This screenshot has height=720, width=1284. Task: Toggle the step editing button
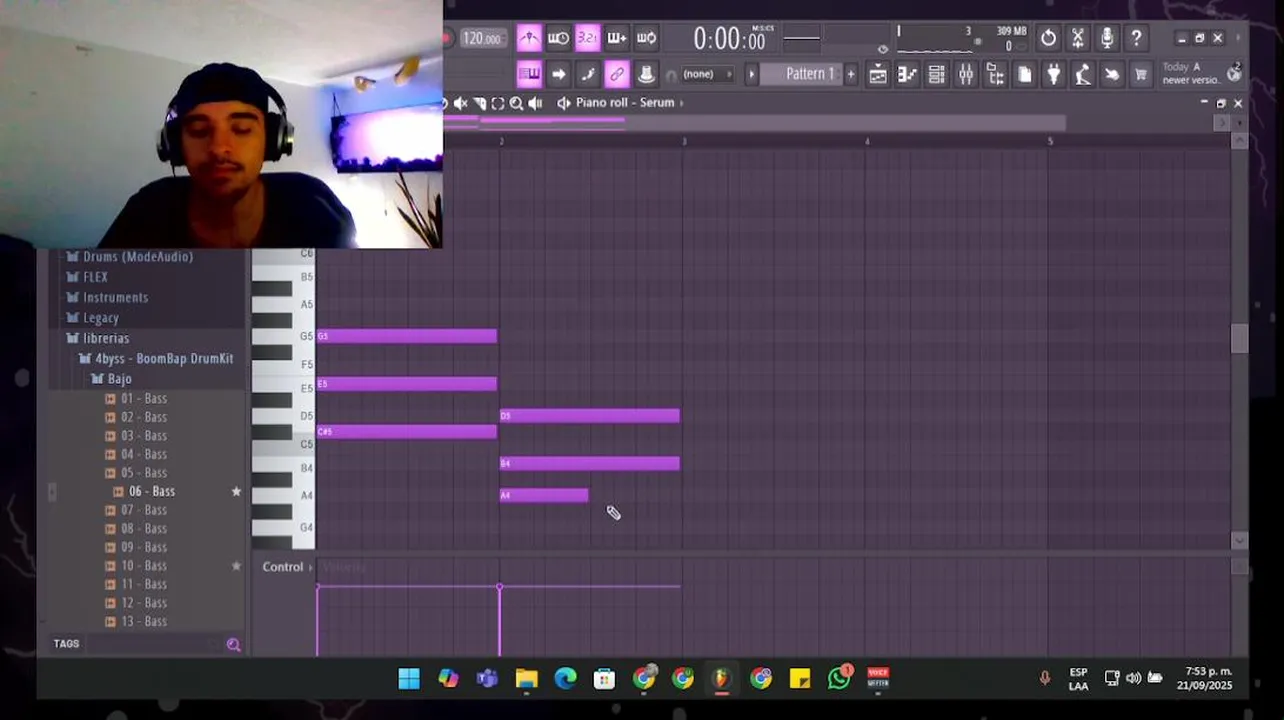[587, 74]
